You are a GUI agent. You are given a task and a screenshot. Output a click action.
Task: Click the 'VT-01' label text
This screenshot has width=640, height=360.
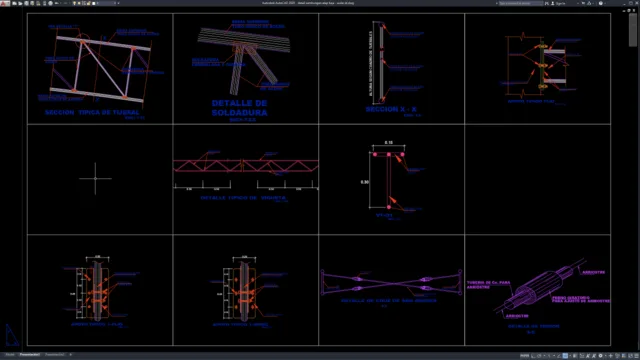click(x=384, y=215)
